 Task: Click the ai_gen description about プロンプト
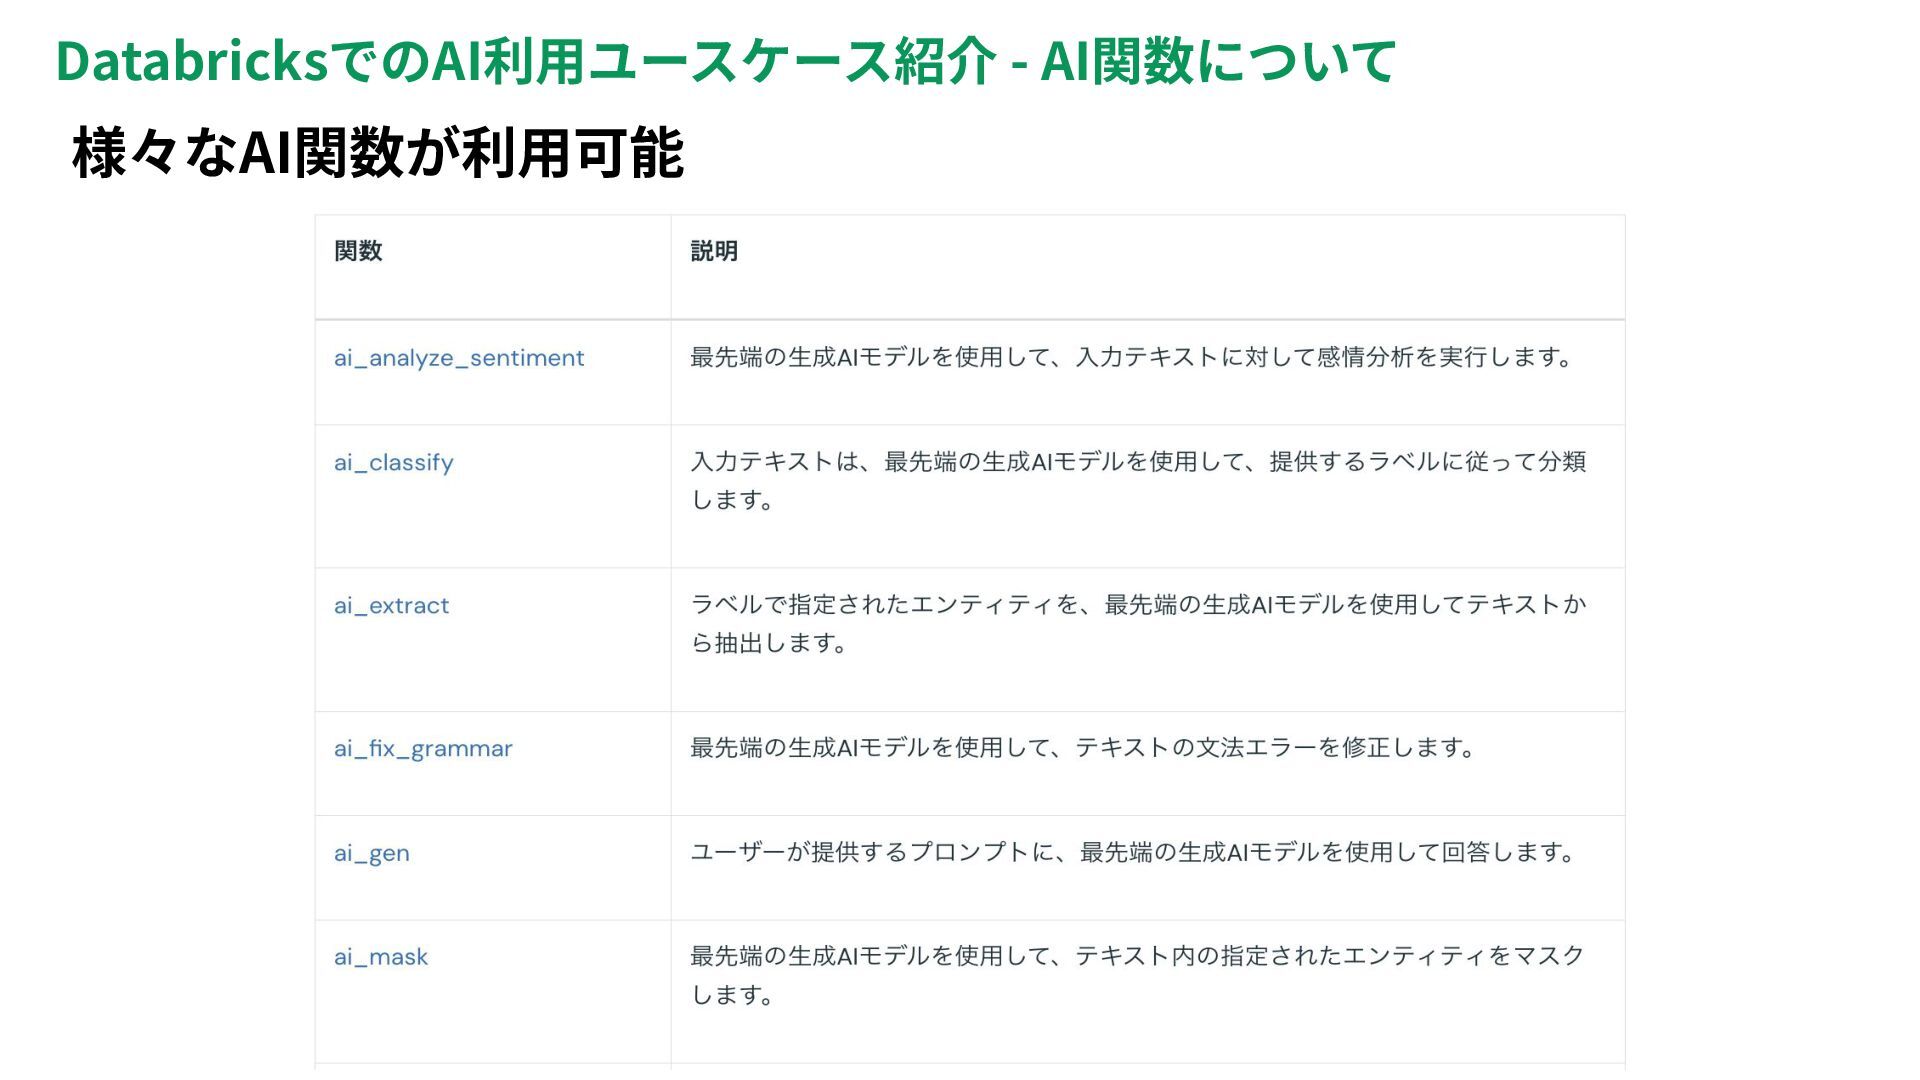tap(1133, 853)
